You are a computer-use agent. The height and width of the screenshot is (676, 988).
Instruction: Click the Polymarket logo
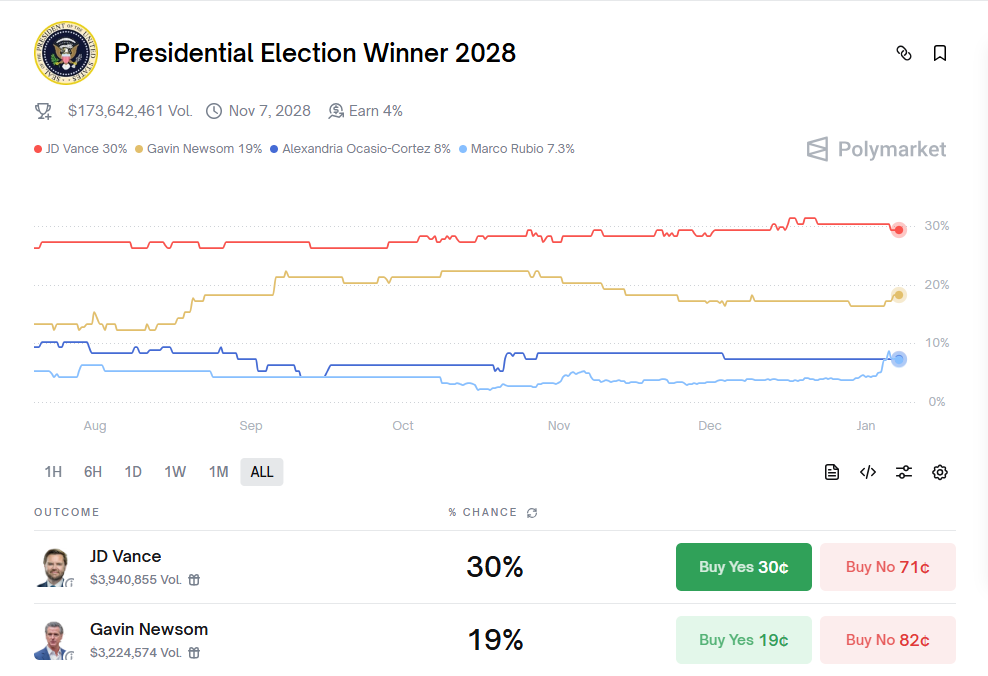click(876, 149)
